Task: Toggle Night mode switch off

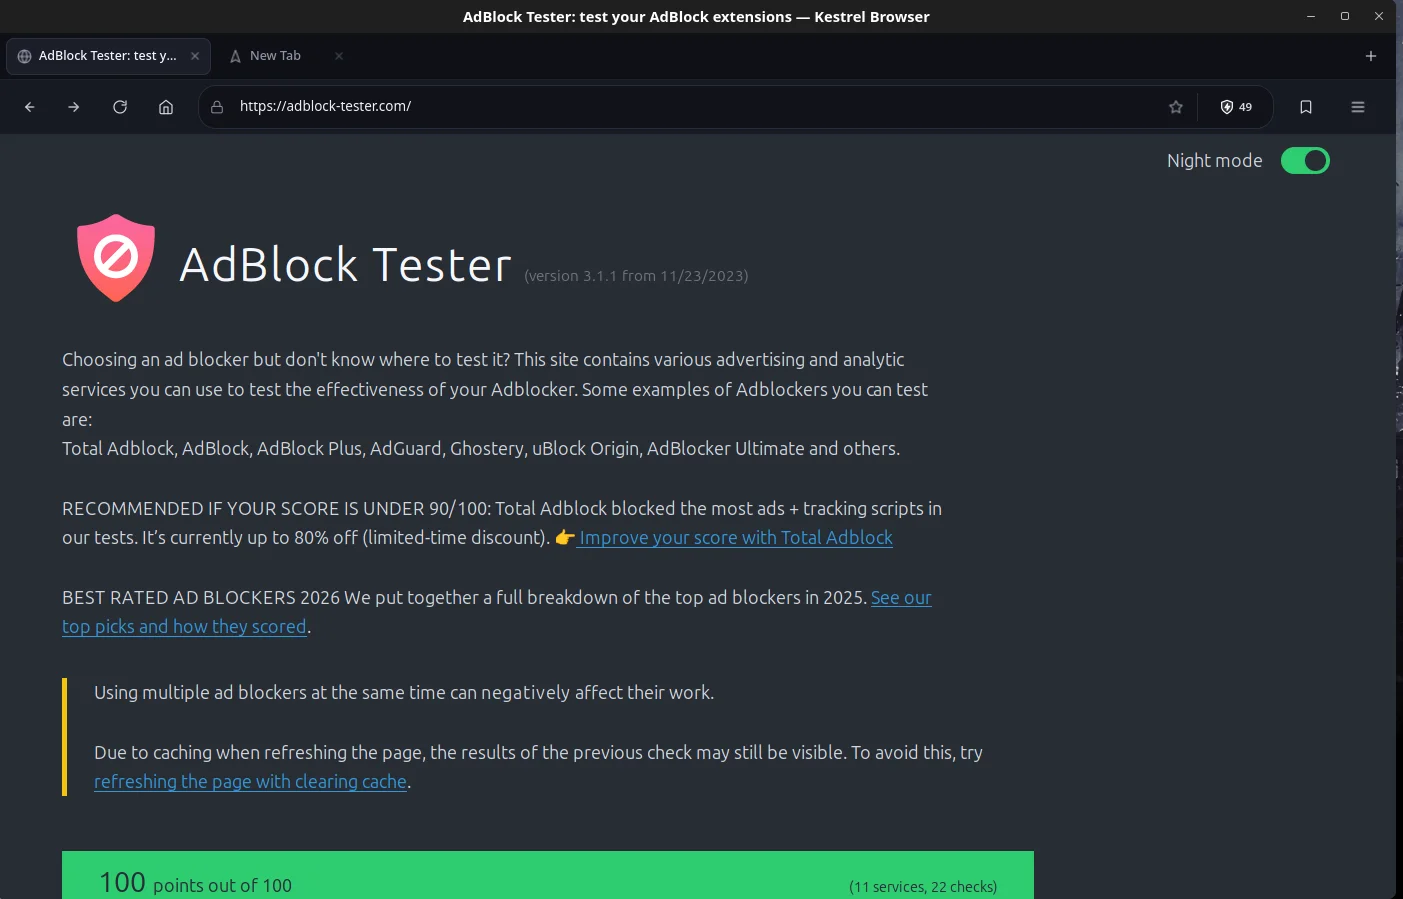Action: tap(1305, 161)
